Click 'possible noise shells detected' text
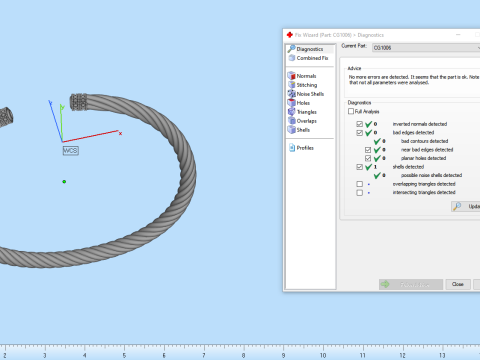 click(431, 175)
